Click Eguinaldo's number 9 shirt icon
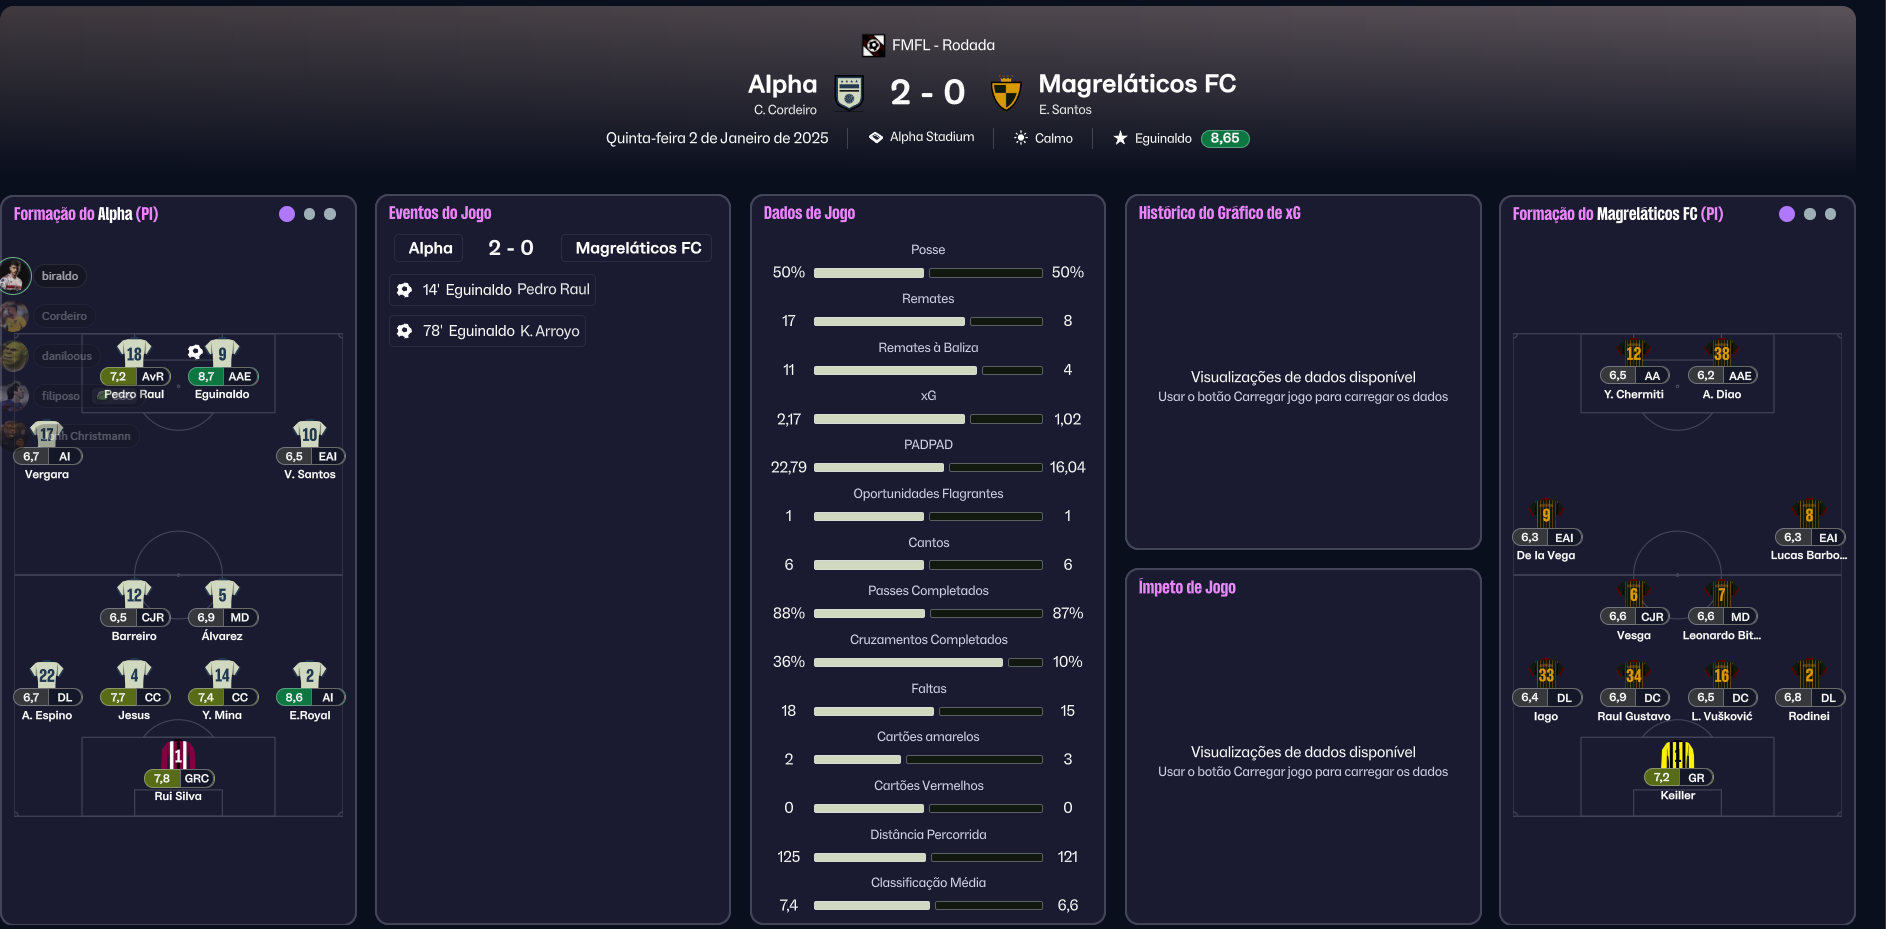1886x929 pixels. tap(222, 353)
